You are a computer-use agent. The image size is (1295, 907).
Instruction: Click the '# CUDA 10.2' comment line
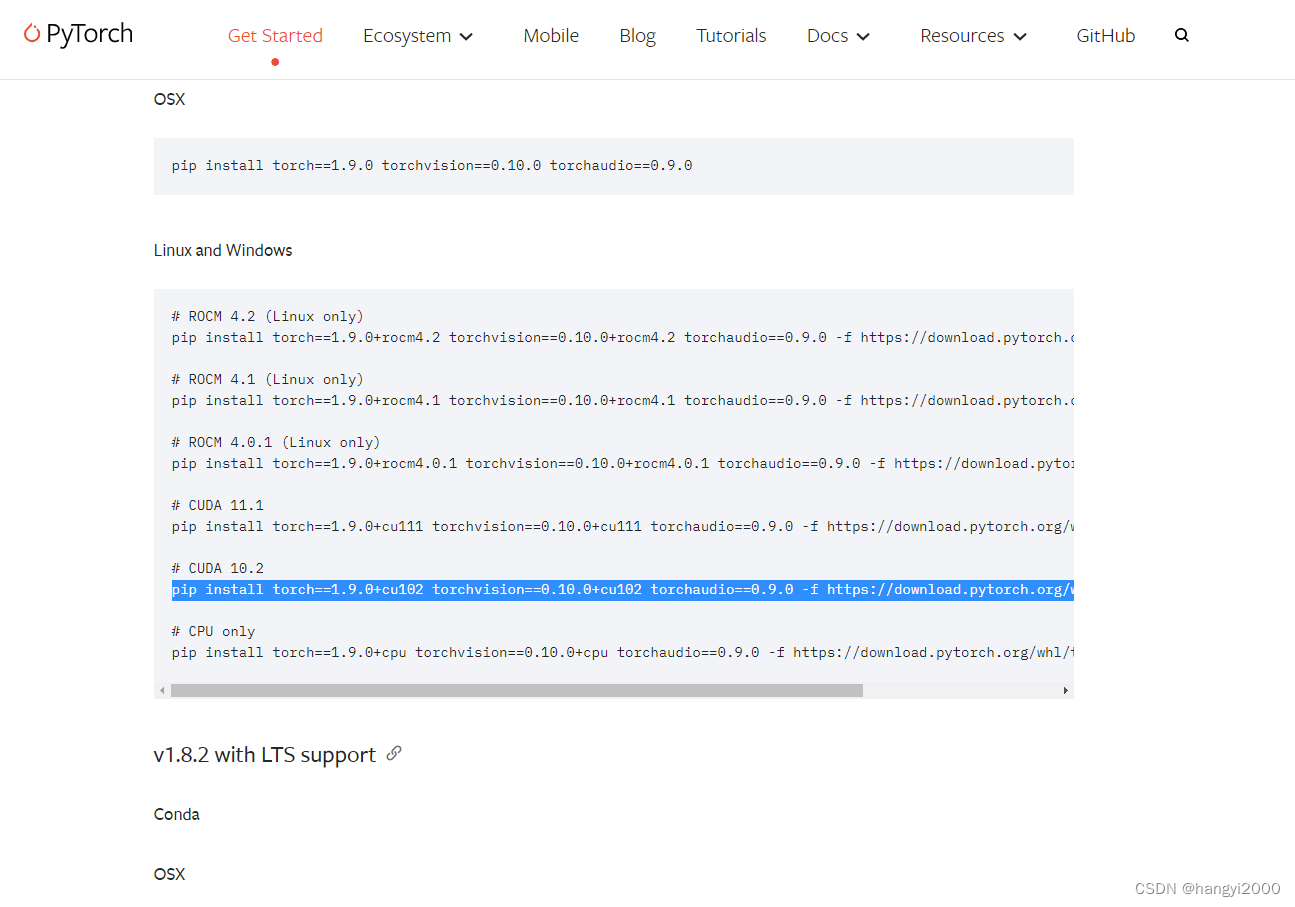217,568
